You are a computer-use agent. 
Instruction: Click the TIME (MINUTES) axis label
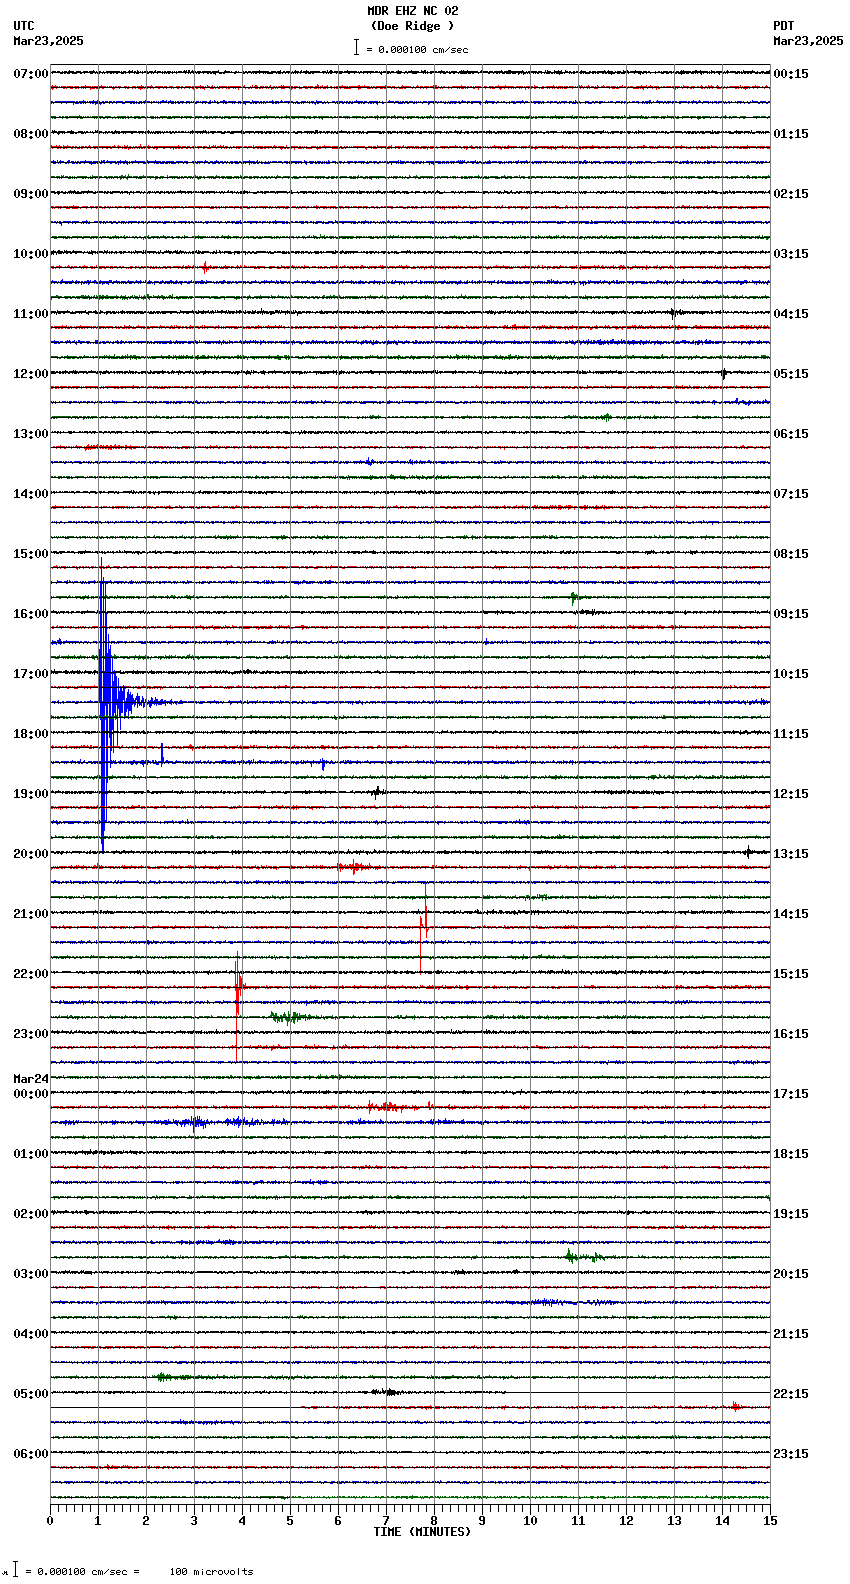pos(422,1532)
